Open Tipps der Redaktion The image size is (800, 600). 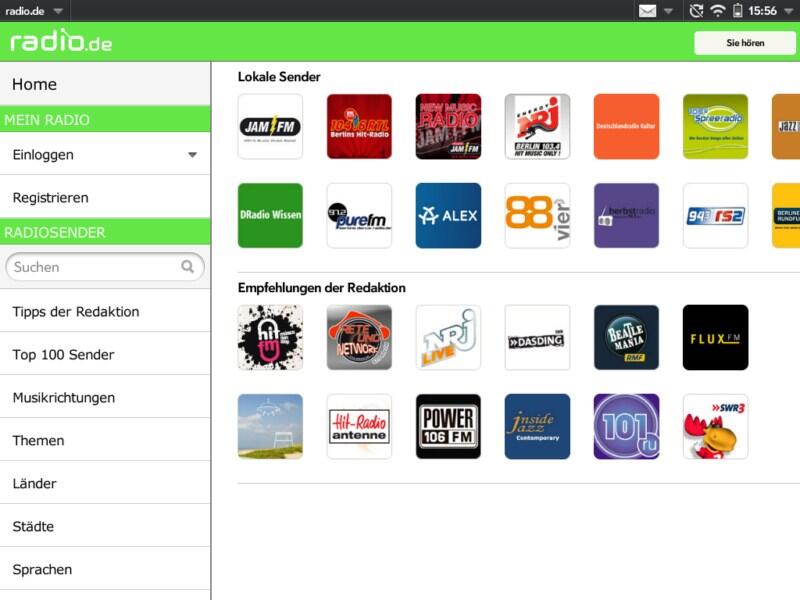coord(105,311)
